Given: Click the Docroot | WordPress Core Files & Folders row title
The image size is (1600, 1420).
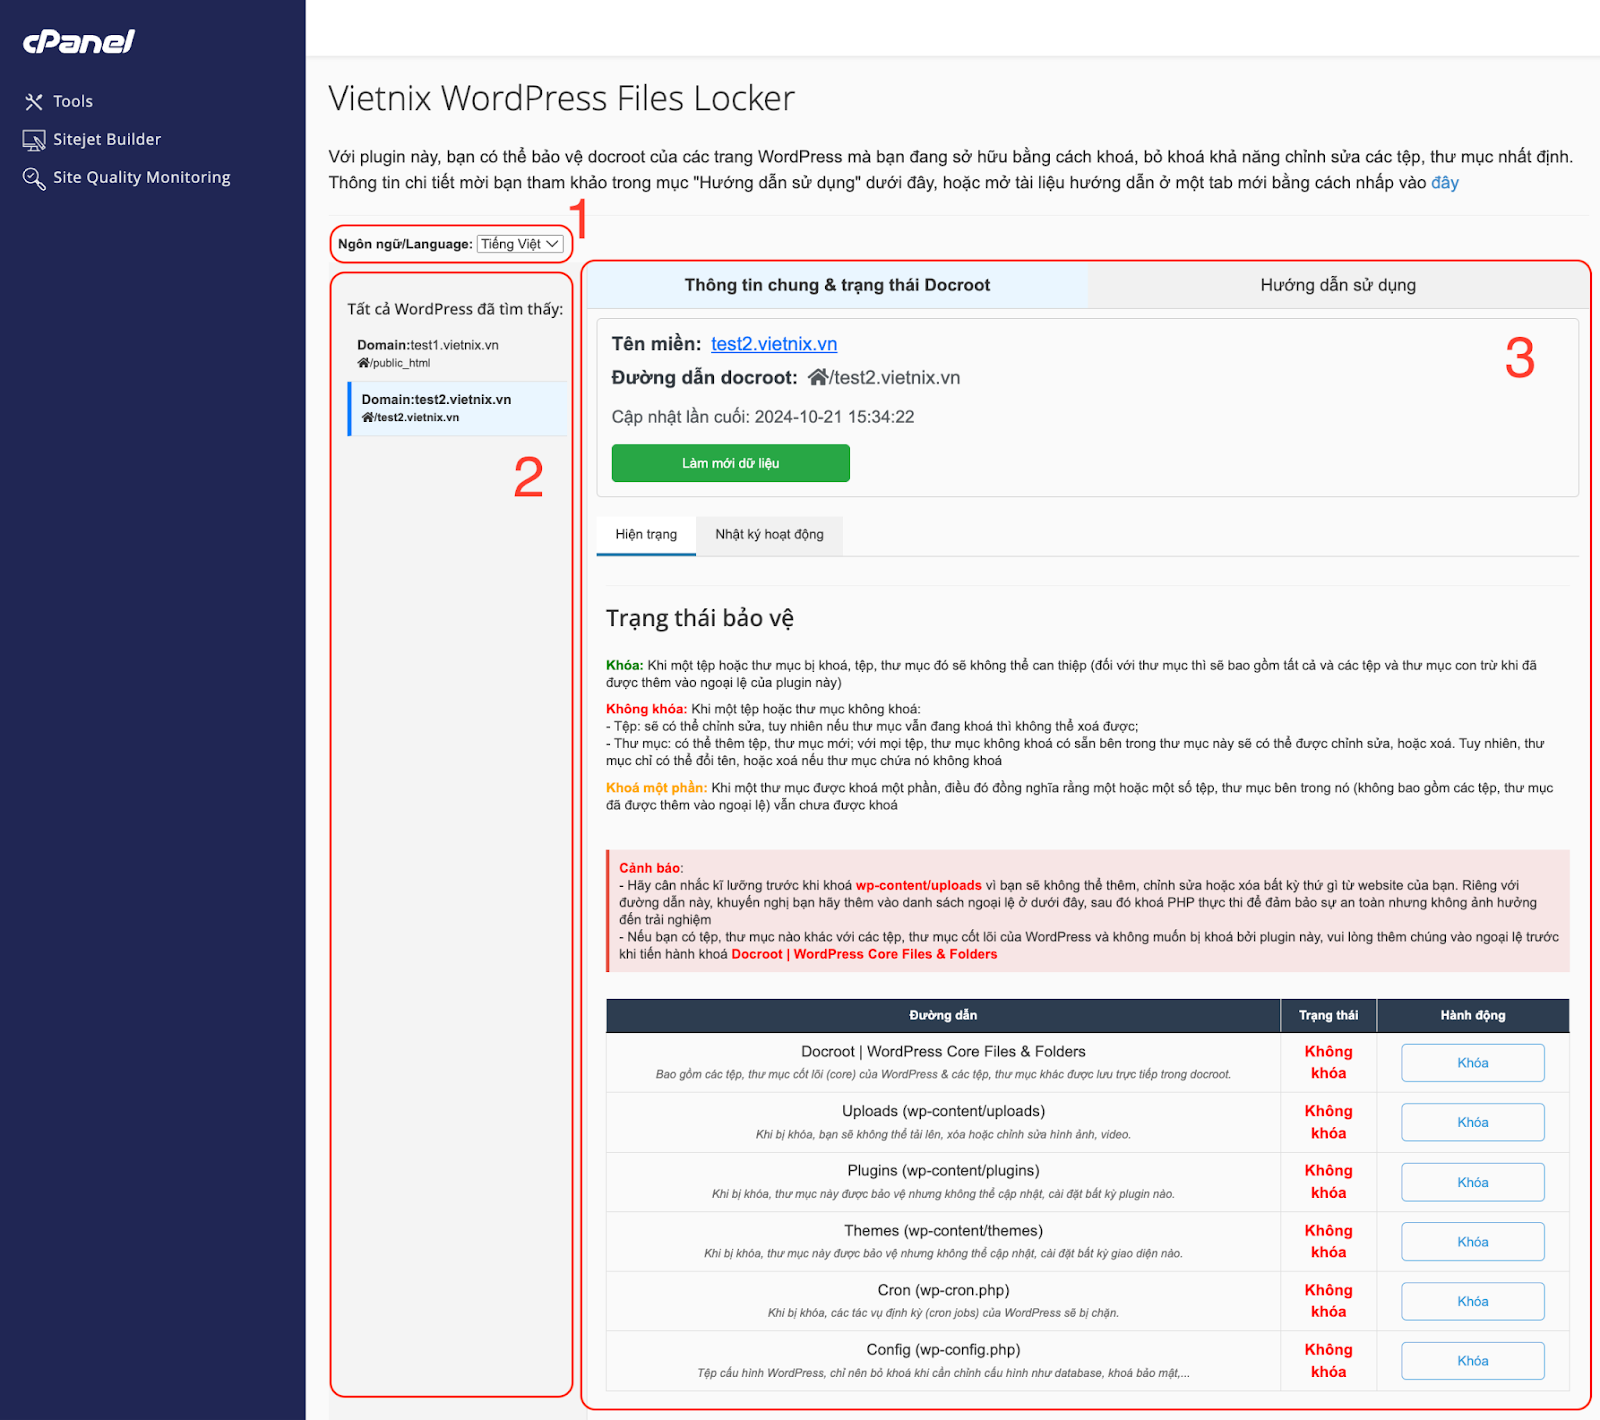Looking at the screenshot, I should point(943,1051).
